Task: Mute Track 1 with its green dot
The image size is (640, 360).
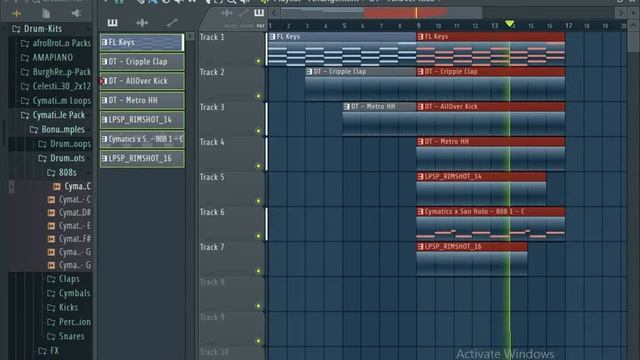Action: pos(258,61)
